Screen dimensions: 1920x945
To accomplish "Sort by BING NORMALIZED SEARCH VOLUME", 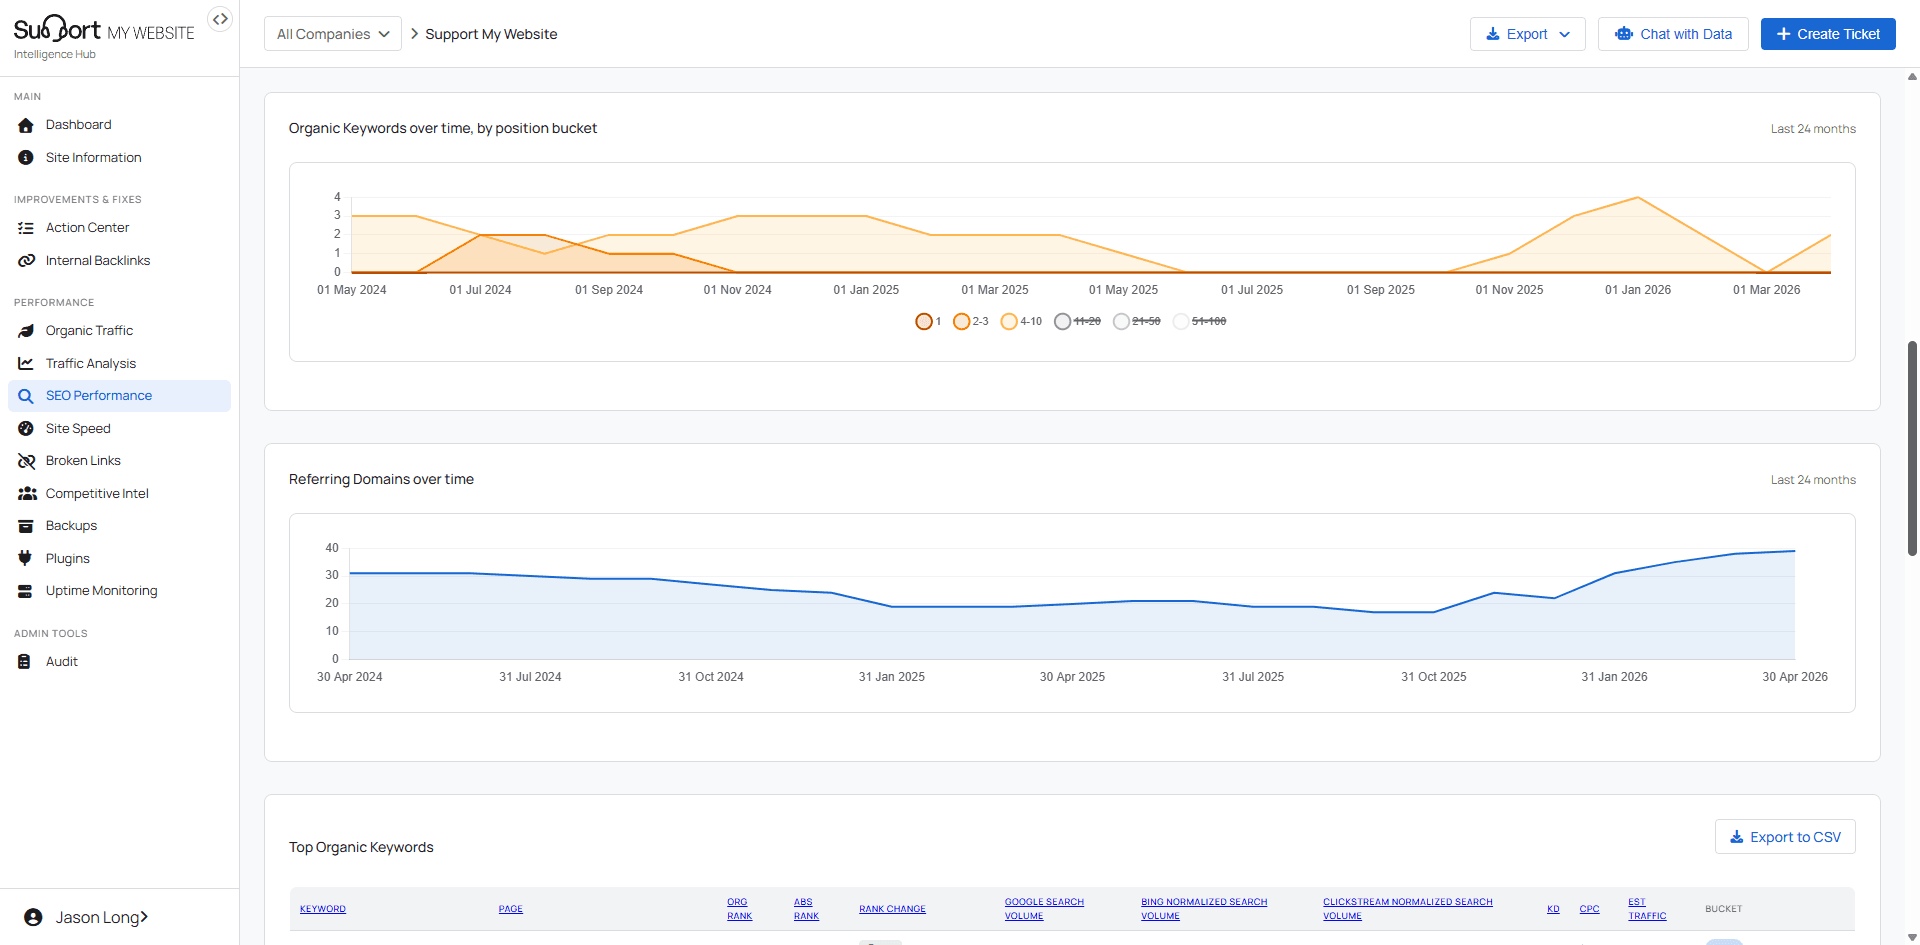I will coord(1204,909).
